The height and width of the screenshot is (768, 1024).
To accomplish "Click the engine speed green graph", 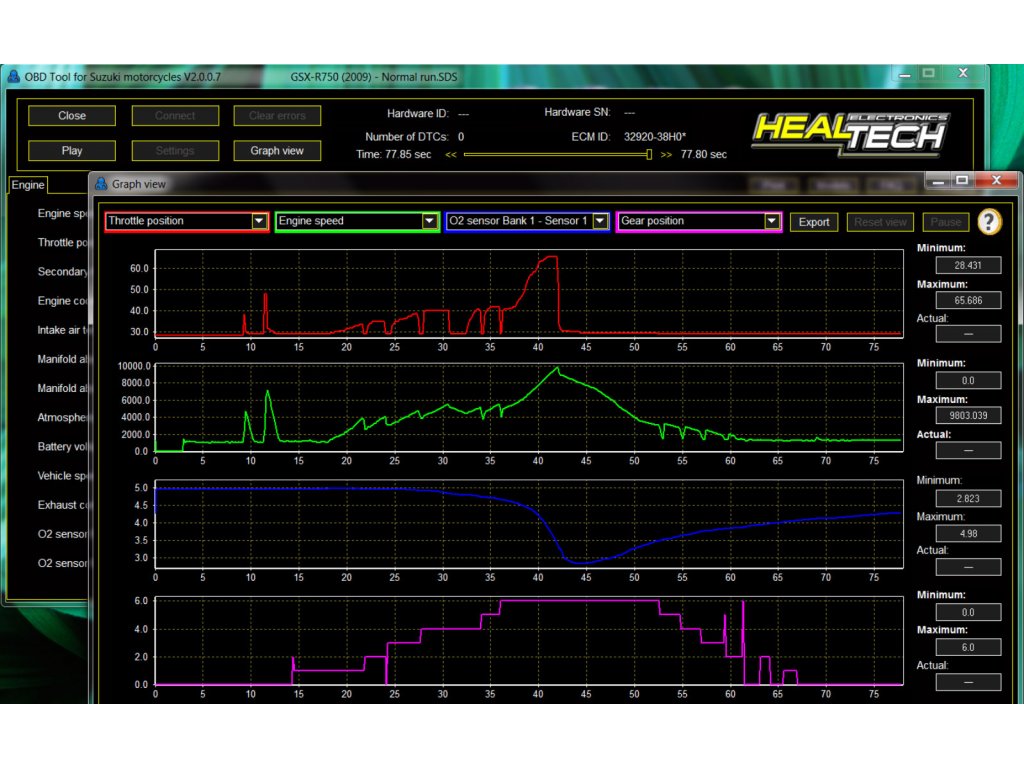I will [529, 408].
